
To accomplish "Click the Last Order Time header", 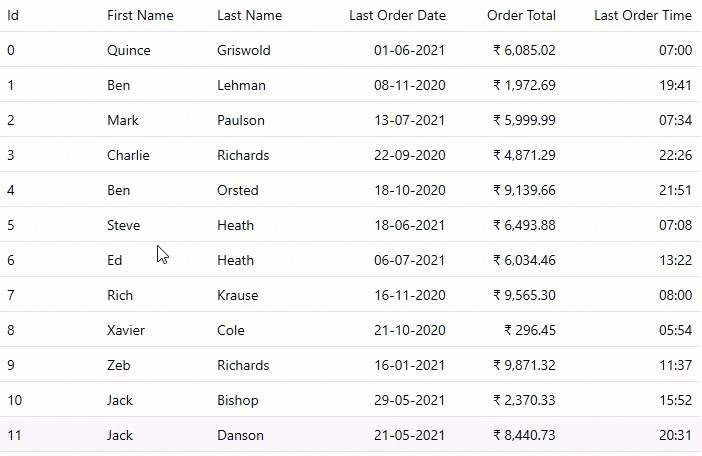I will point(642,15).
